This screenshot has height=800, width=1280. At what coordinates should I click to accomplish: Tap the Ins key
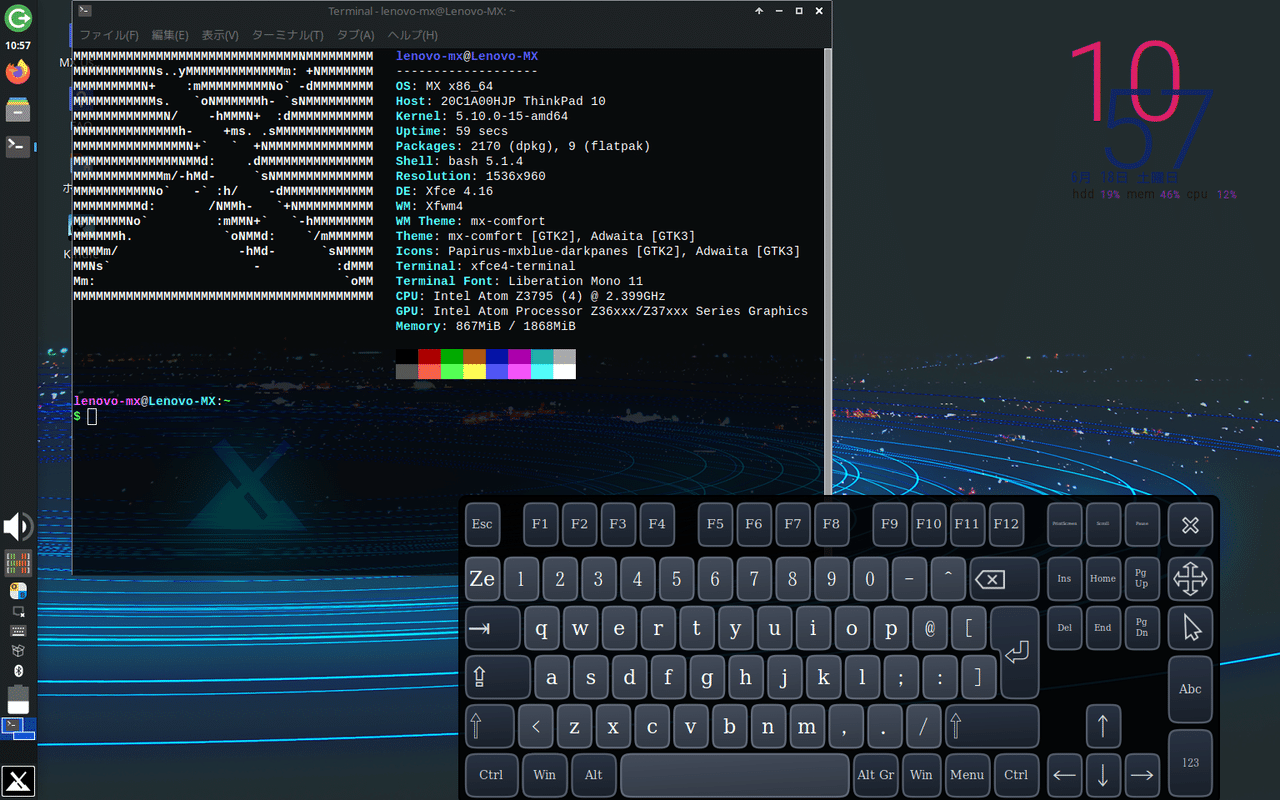pyautogui.click(x=1065, y=578)
